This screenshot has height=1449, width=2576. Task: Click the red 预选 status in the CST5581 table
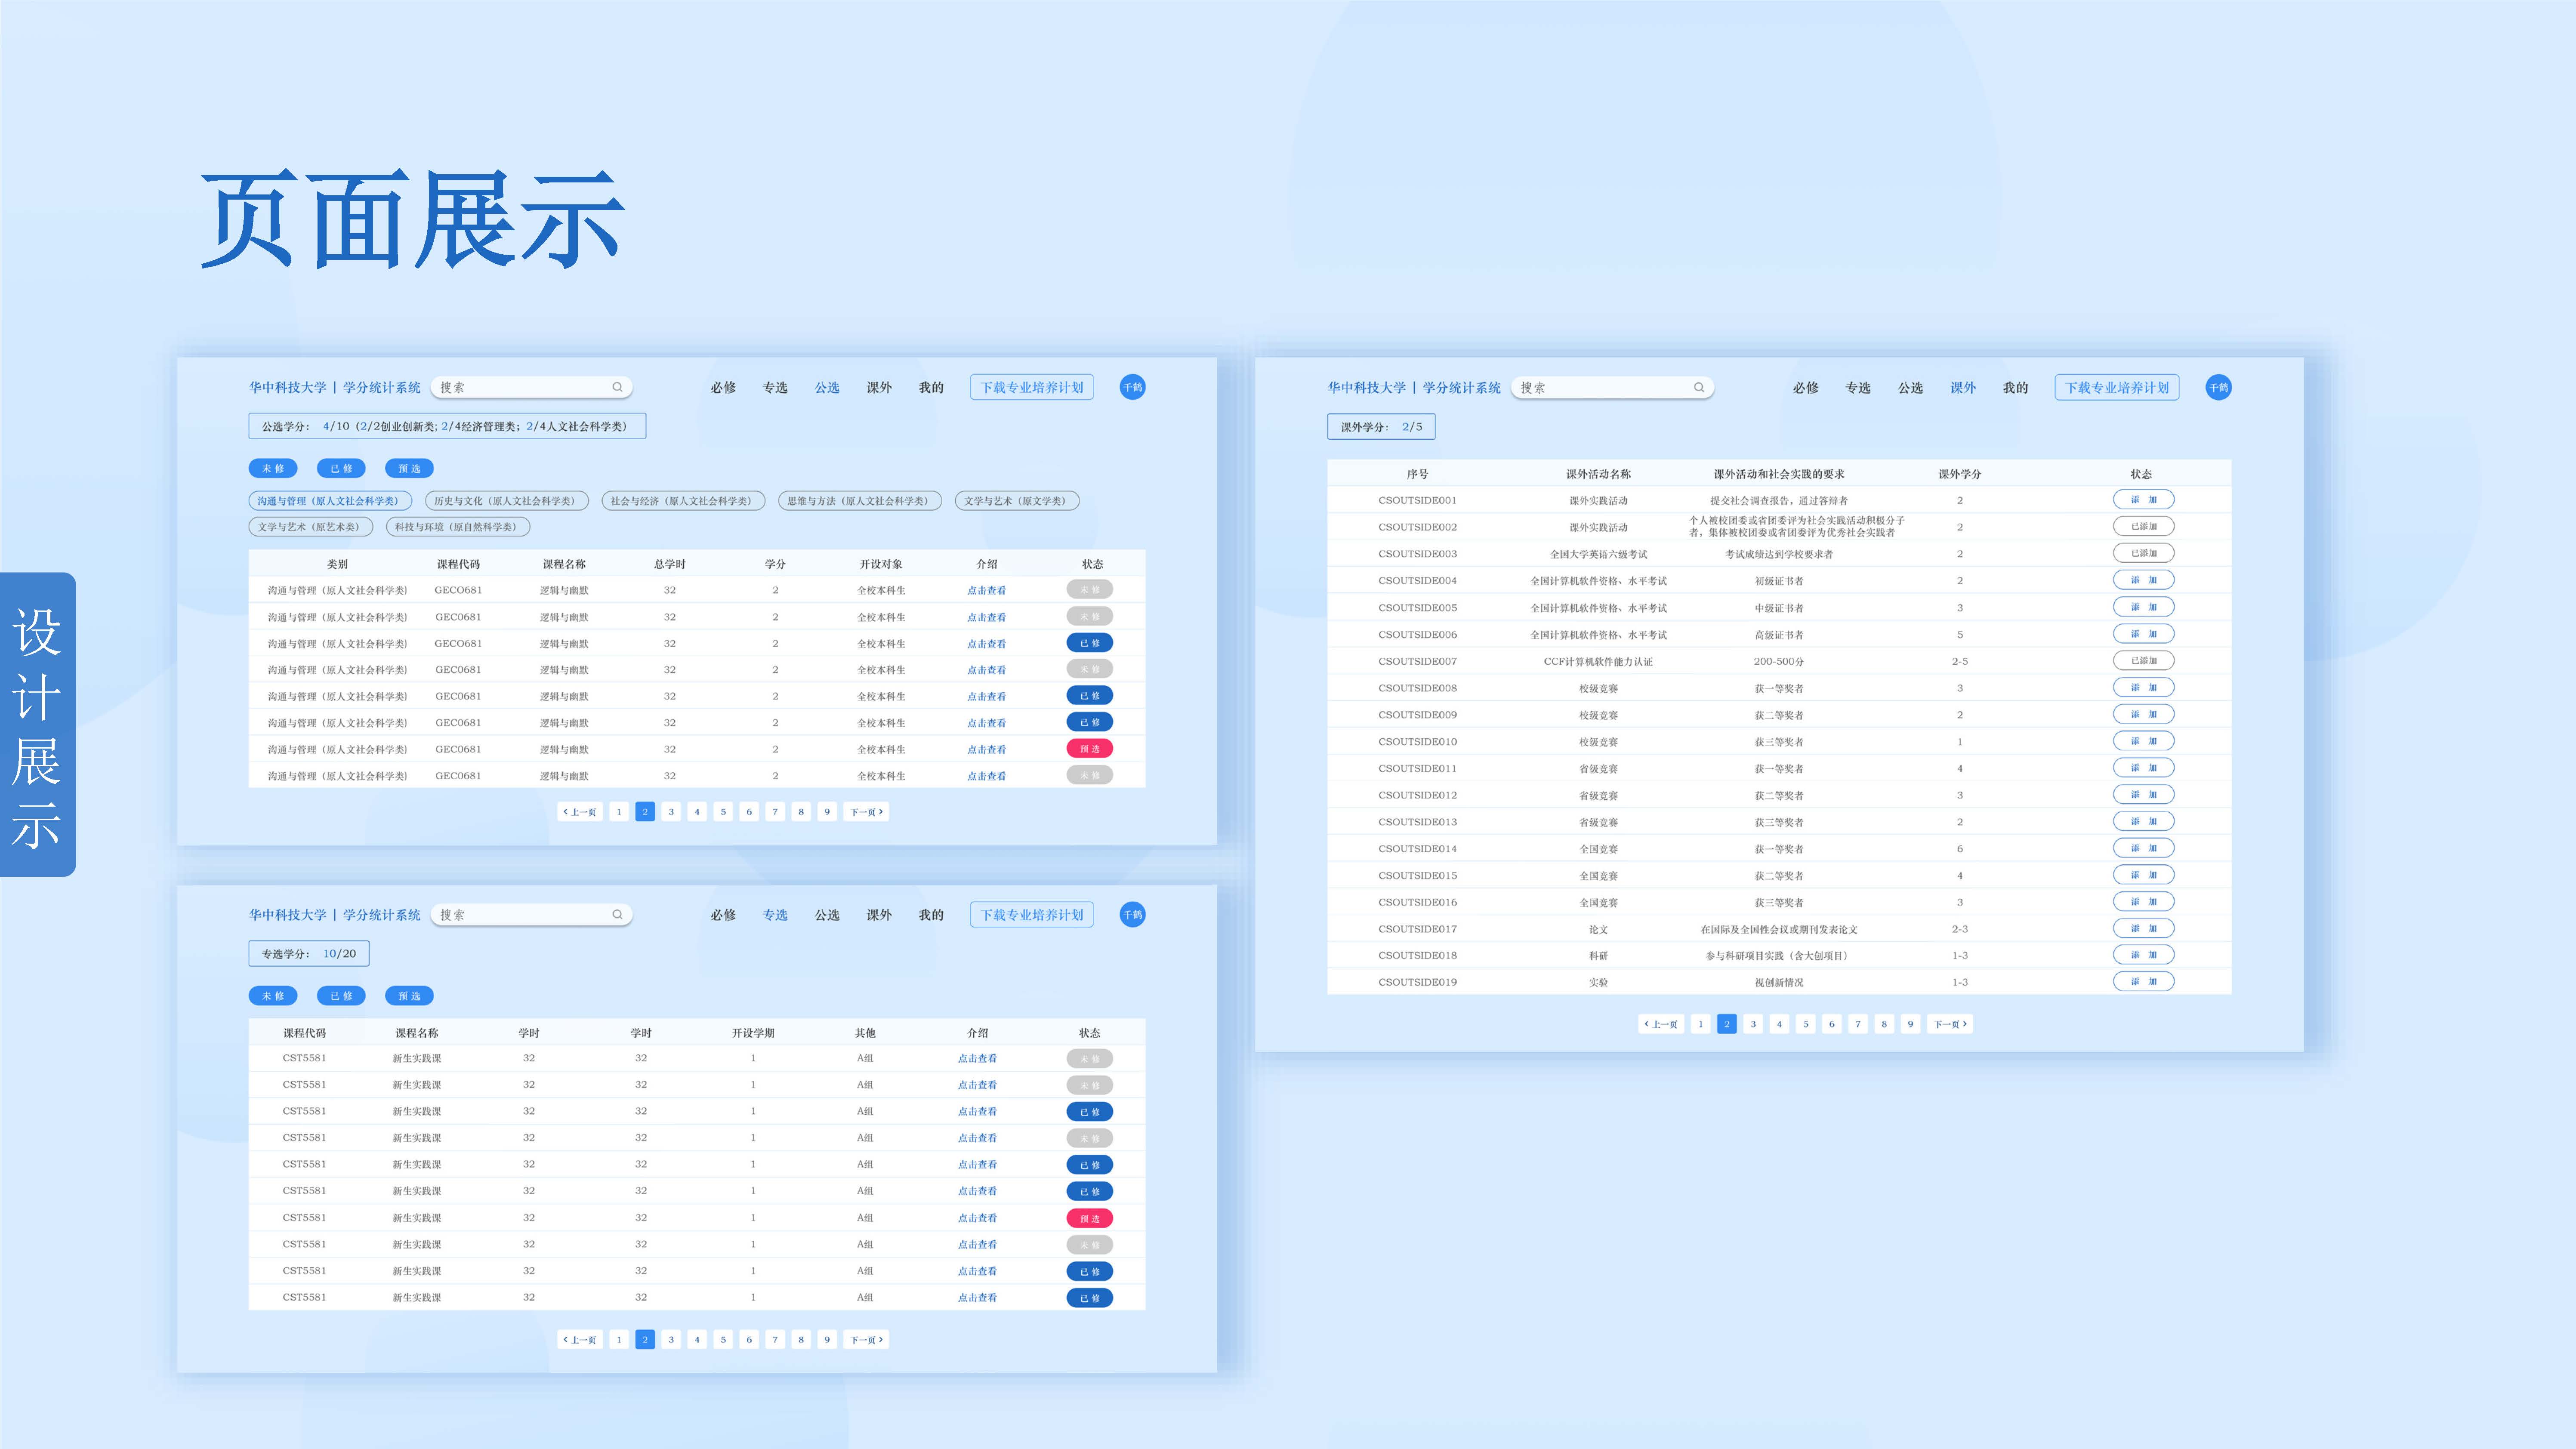[1090, 1218]
